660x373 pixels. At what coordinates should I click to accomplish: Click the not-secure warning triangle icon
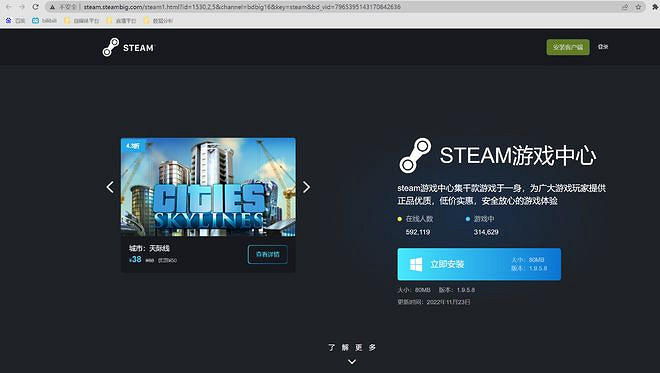[x=52, y=7]
